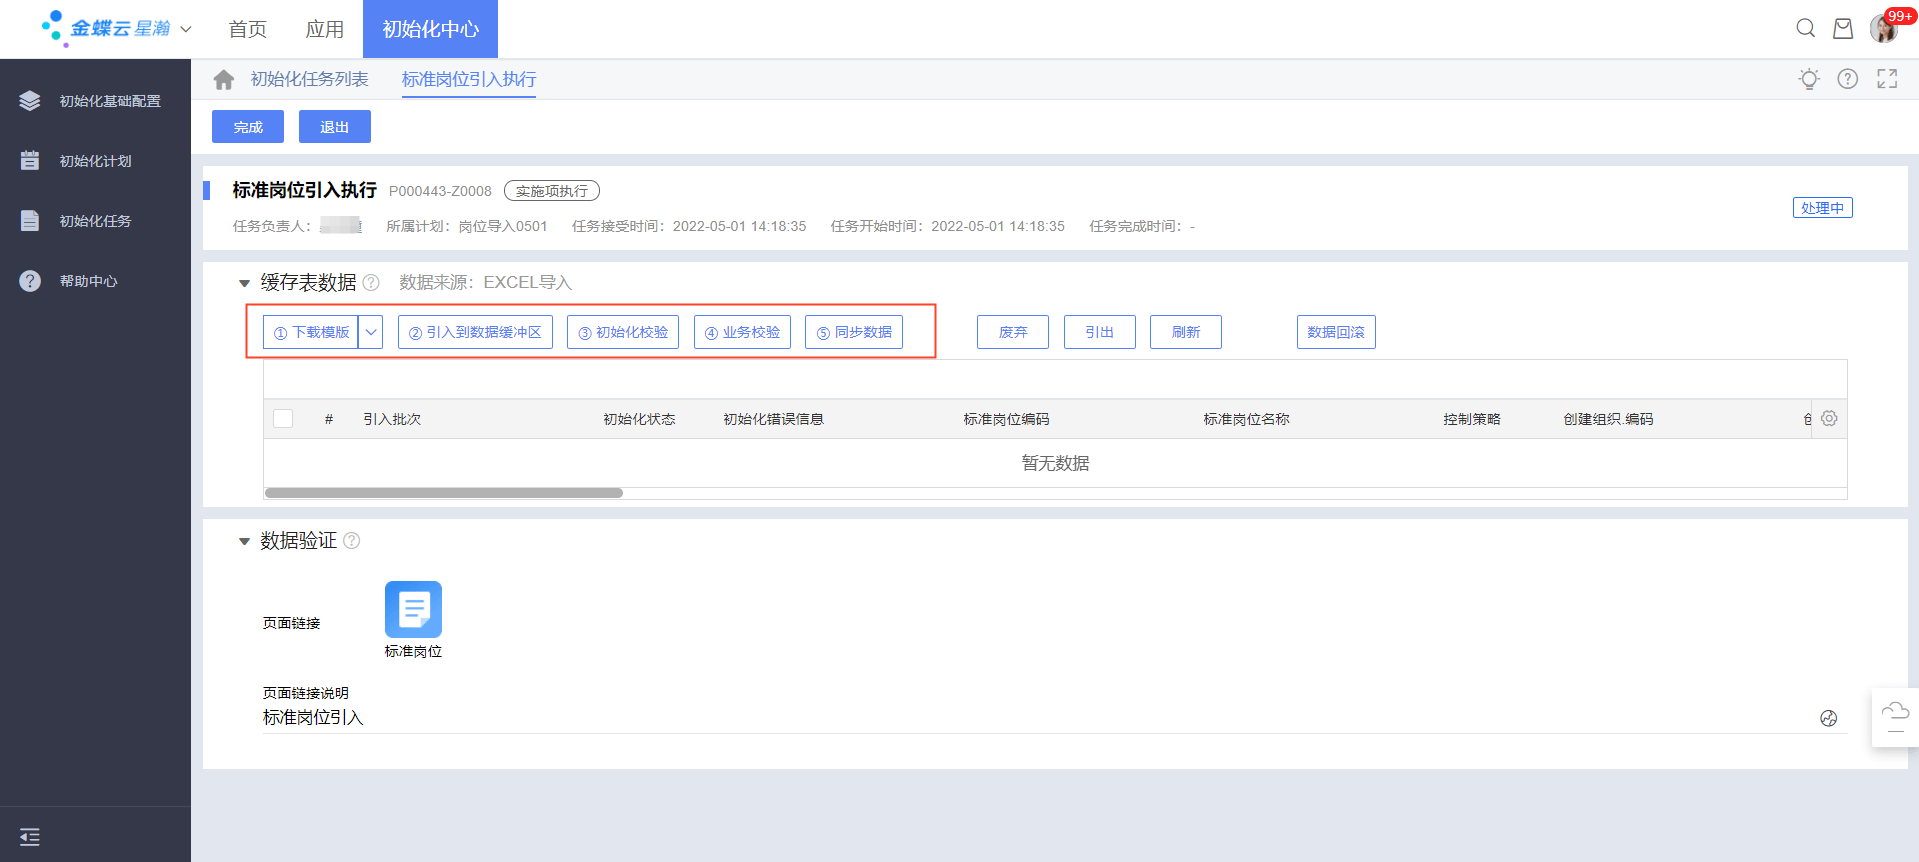
Task: Click the search magnifier icon
Action: pos(1805,28)
